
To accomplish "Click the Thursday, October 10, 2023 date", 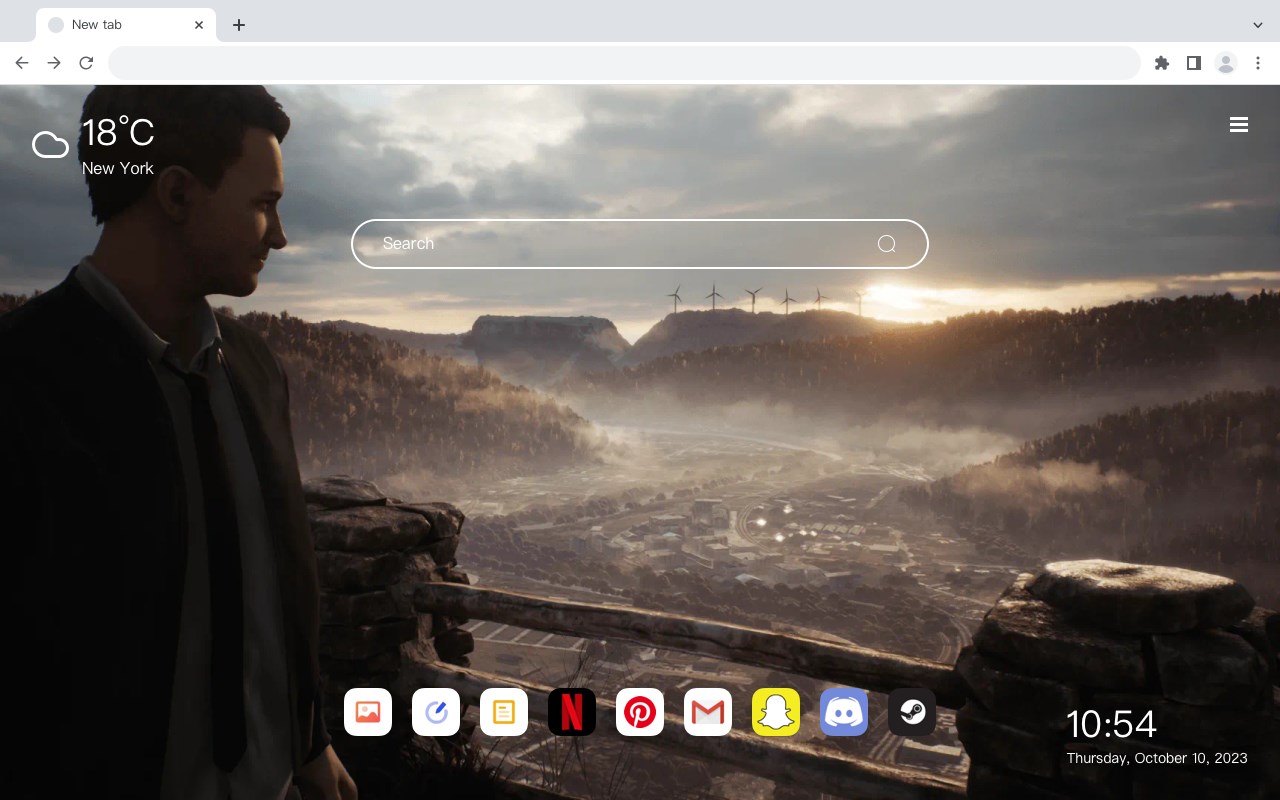I will [1157, 758].
